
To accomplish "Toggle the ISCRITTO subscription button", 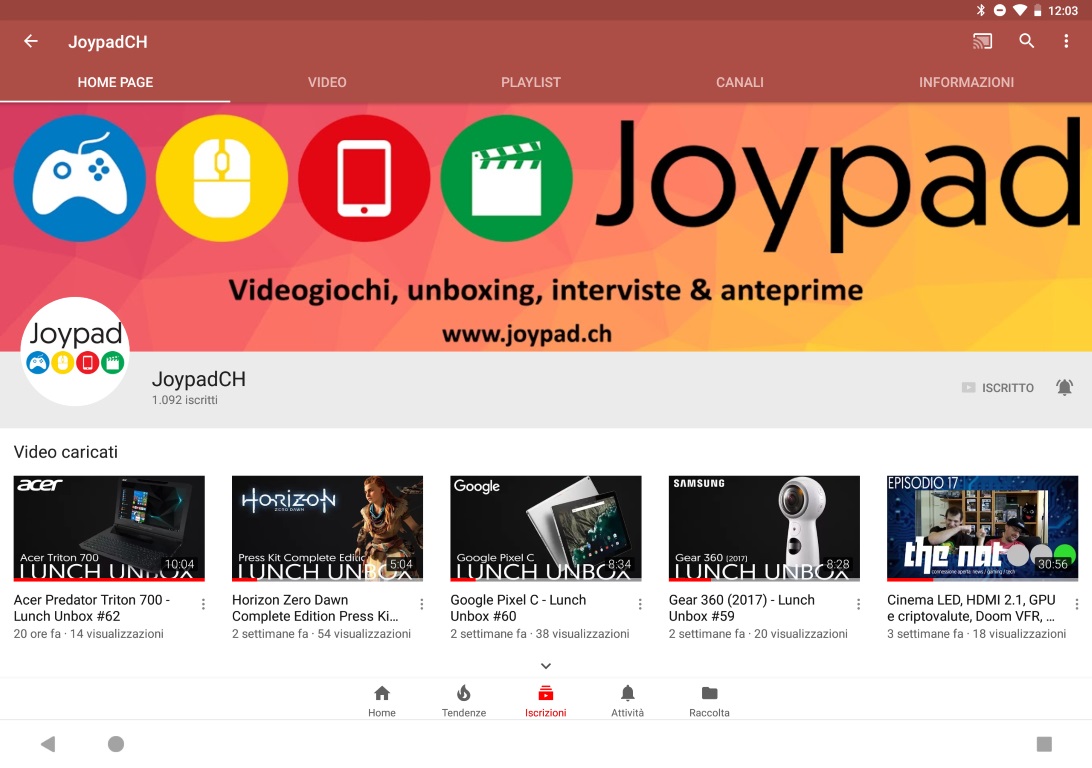I will [x=997, y=388].
